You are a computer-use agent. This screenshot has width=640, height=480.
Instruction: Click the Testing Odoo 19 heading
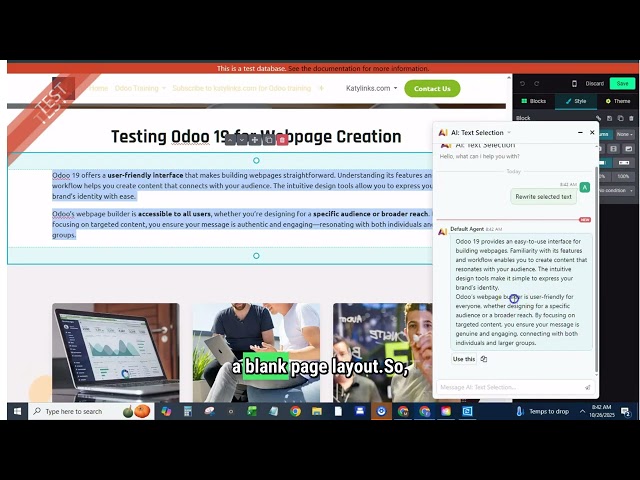[256, 136]
